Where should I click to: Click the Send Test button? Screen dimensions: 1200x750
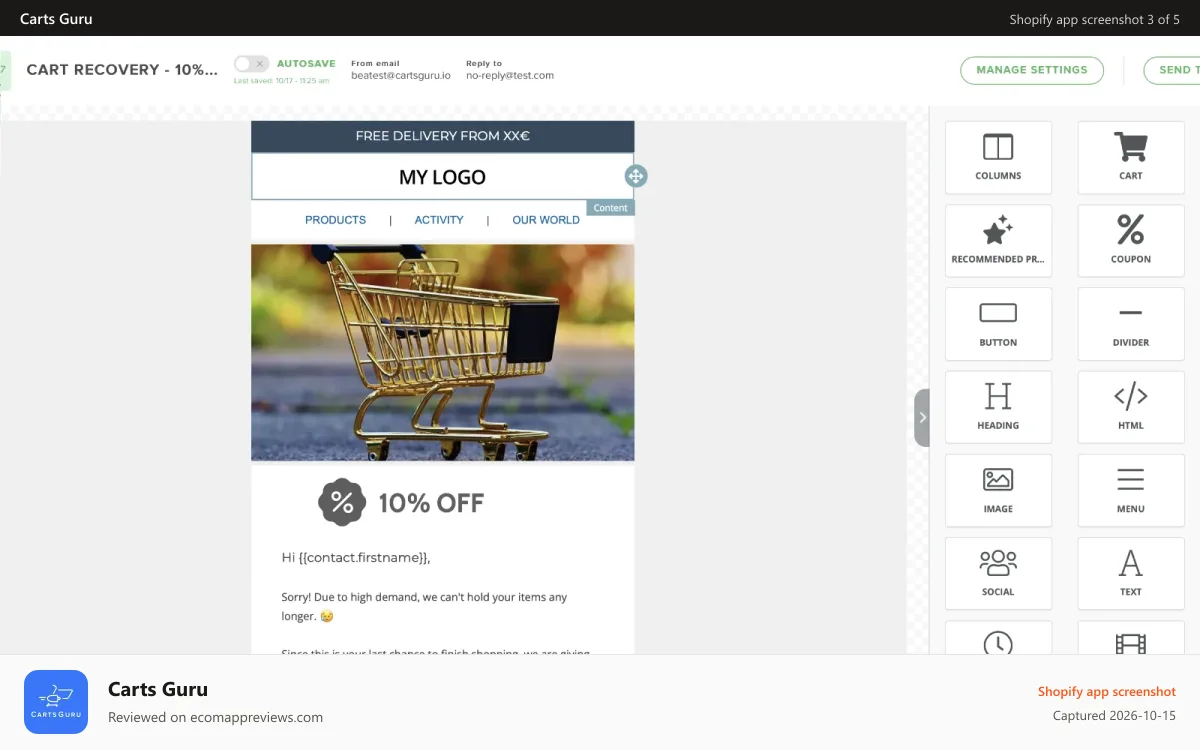1172,70
